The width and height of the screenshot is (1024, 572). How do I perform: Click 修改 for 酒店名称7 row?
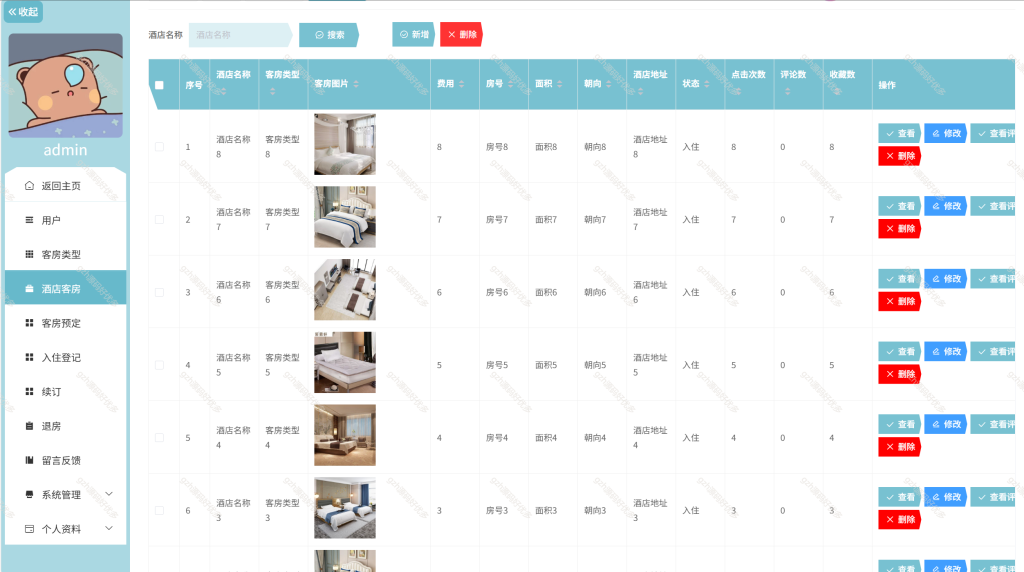click(946, 206)
